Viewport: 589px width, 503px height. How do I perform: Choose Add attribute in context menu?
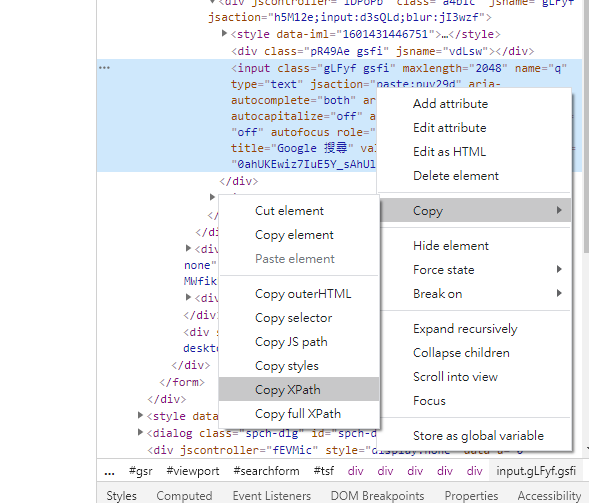tap(474, 104)
